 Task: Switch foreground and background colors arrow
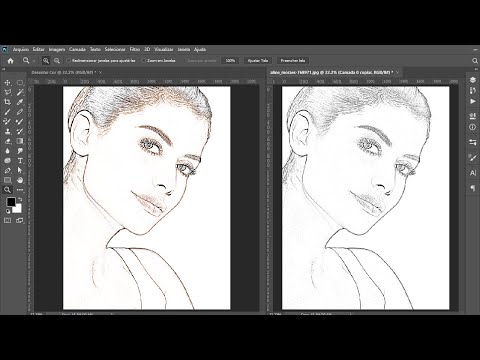20,199
